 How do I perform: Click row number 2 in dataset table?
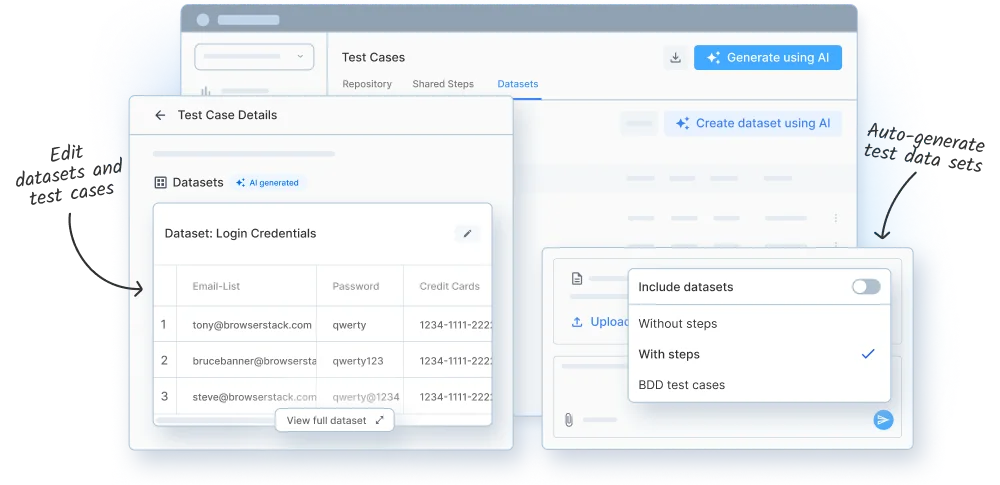(164, 361)
